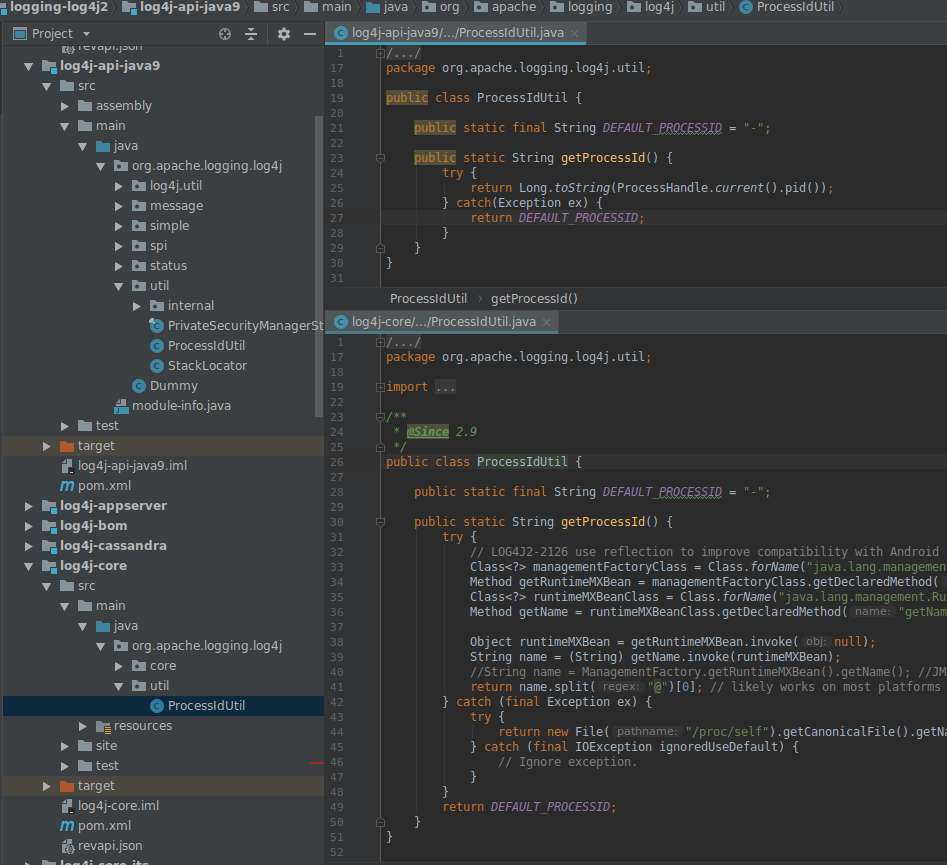Click the apache breadcrumb folder
Screen dimensions: 947x865
pyautogui.click(x=506, y=7)
